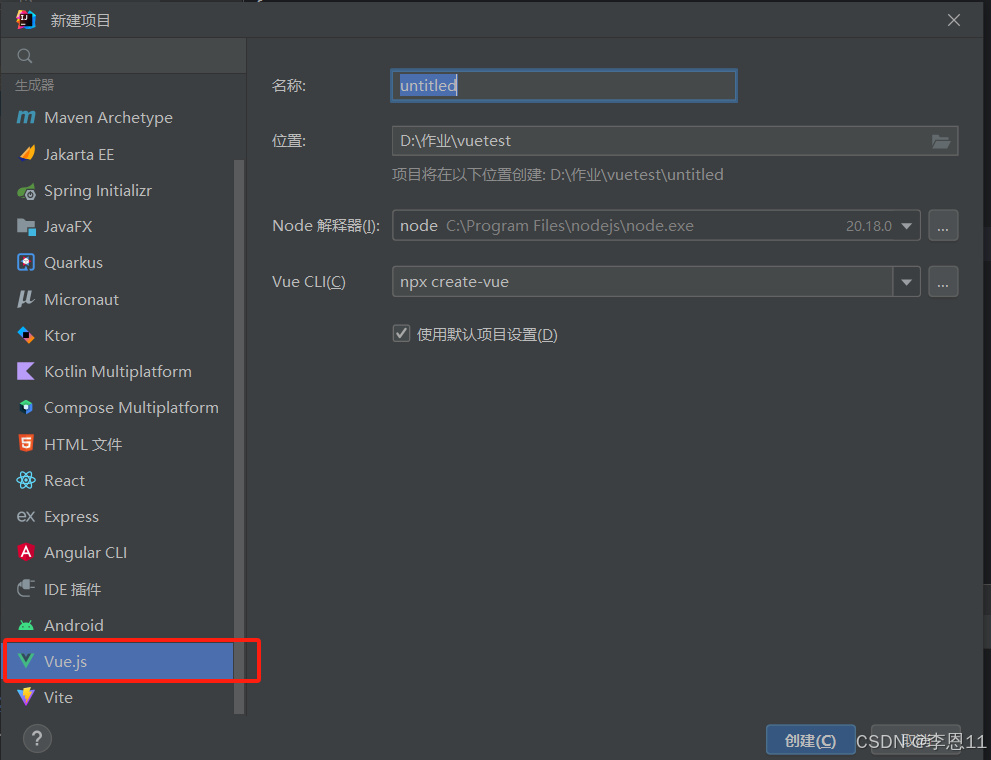The width and height of the screenshot is (991, 760).
Task: Click the Node interpreter browse ellipsis button
Action: tap(943, 226)
